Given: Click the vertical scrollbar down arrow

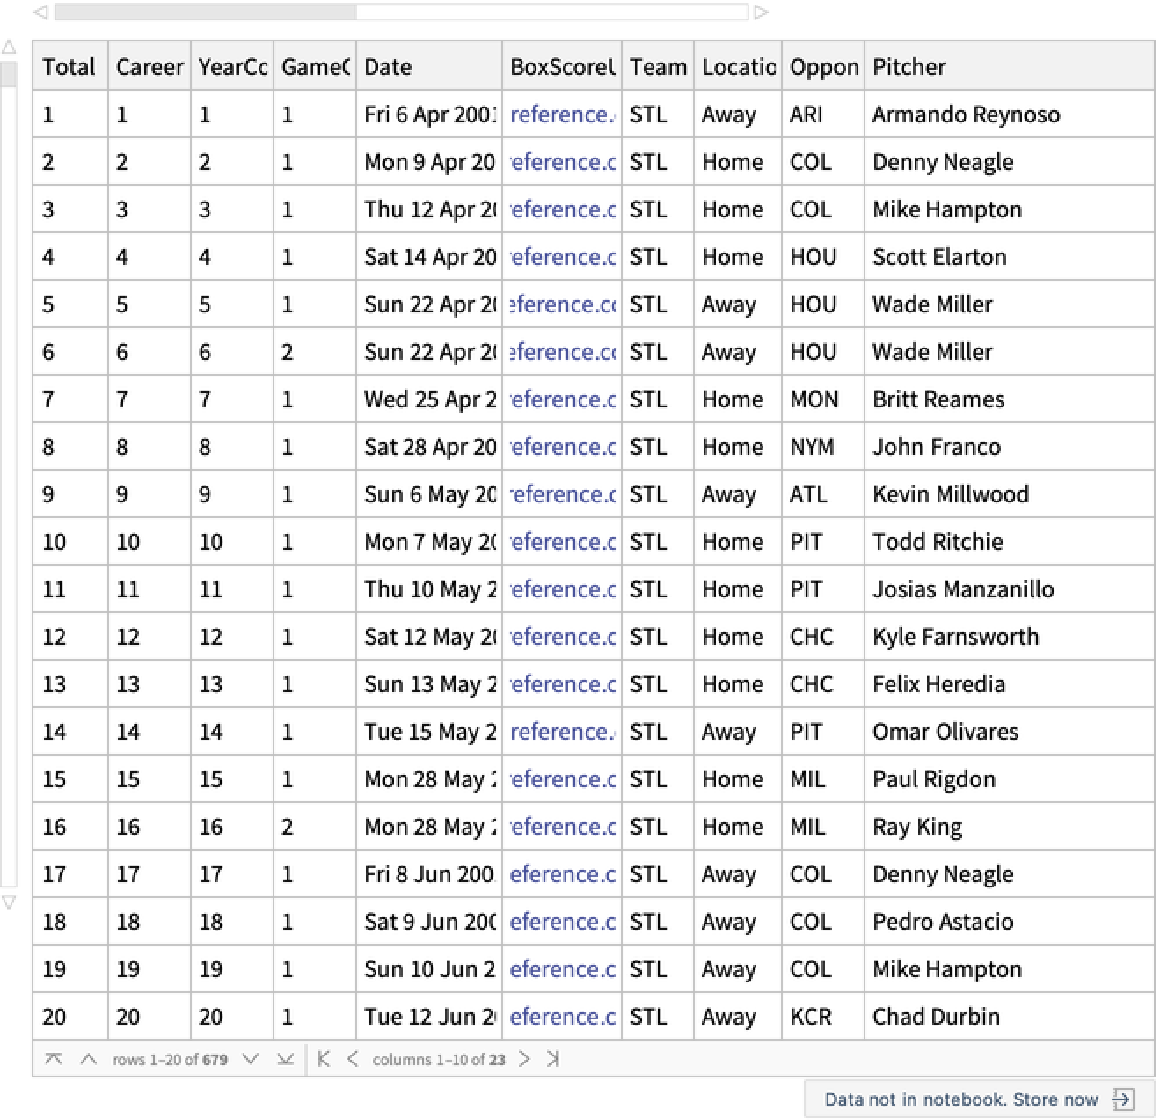Looking at the screenshot, I should (x=9, y=902).
